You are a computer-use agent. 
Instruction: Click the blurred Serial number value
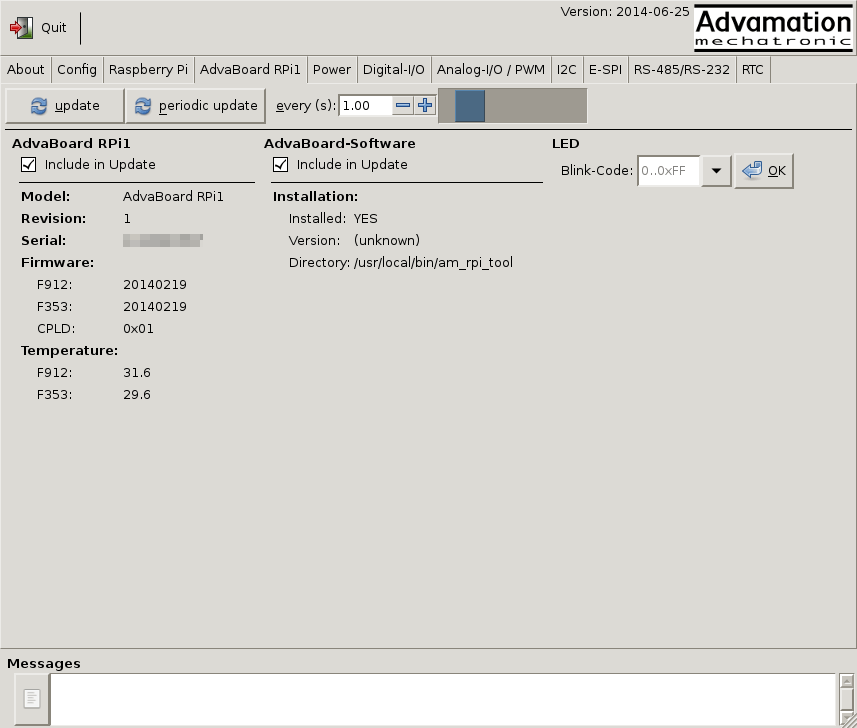[163, 240]
